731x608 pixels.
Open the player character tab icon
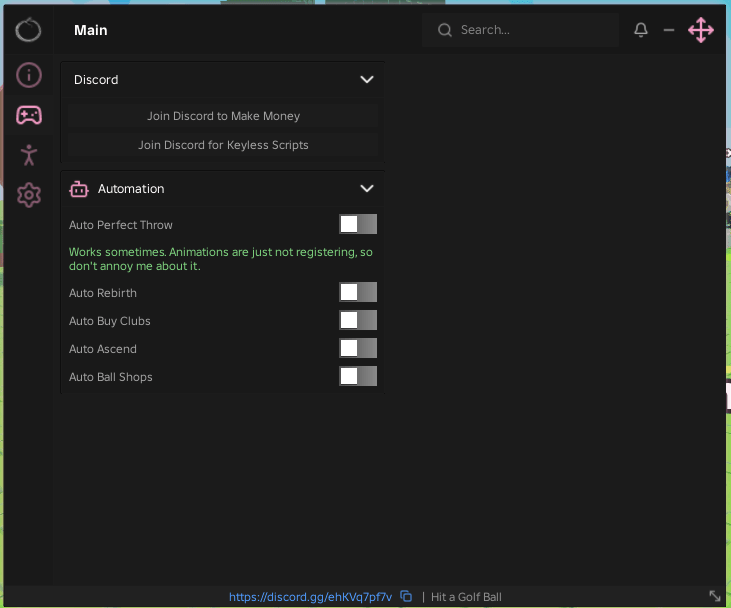[x=29, y=155]
